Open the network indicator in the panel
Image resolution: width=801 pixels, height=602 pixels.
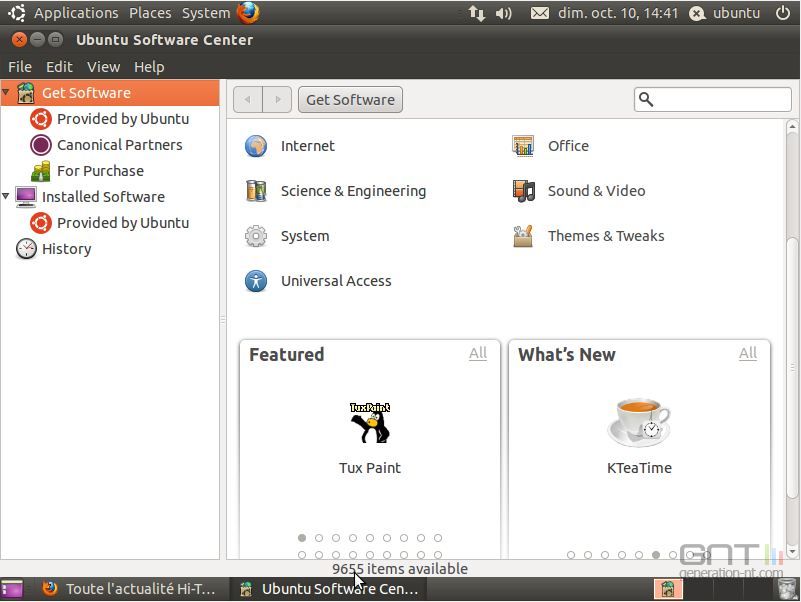[477, 13]
